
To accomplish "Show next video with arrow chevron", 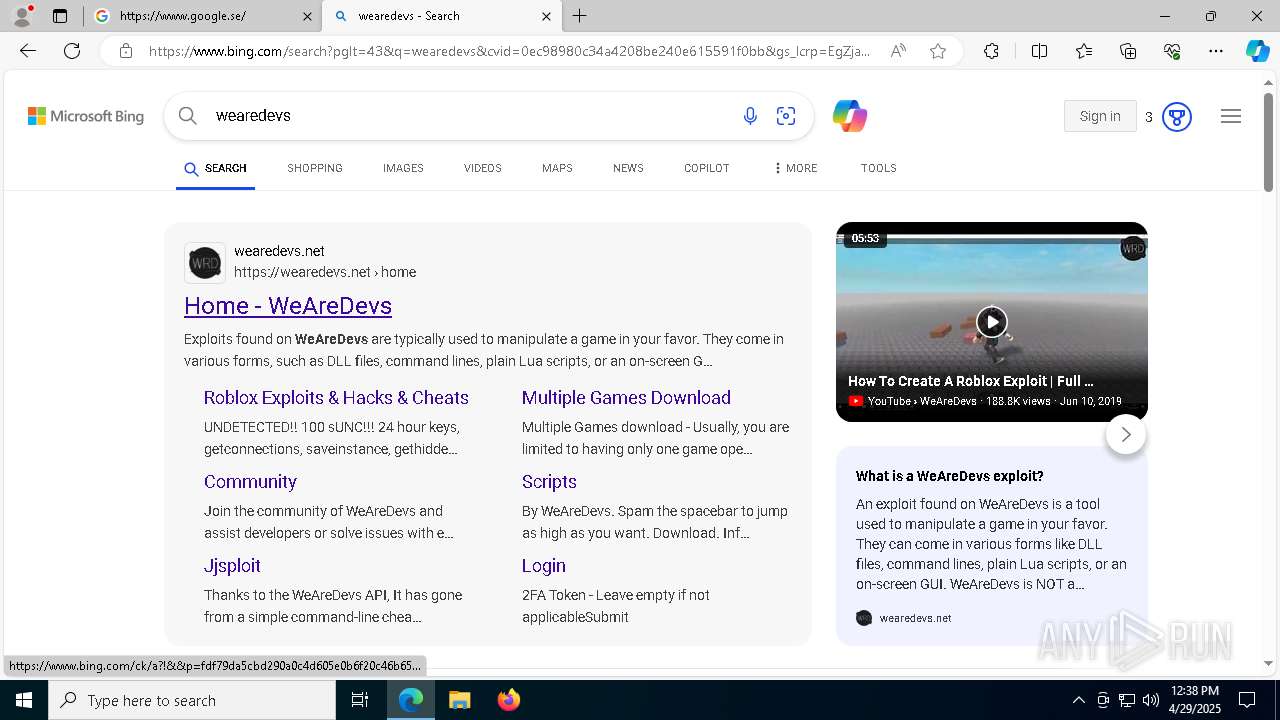I will 1126,434.
